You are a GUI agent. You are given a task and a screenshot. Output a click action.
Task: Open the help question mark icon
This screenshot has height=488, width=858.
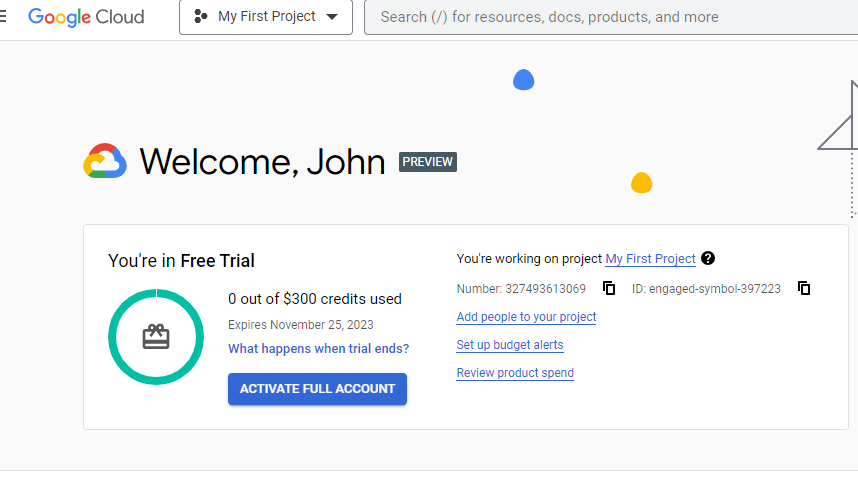[708, 258]
